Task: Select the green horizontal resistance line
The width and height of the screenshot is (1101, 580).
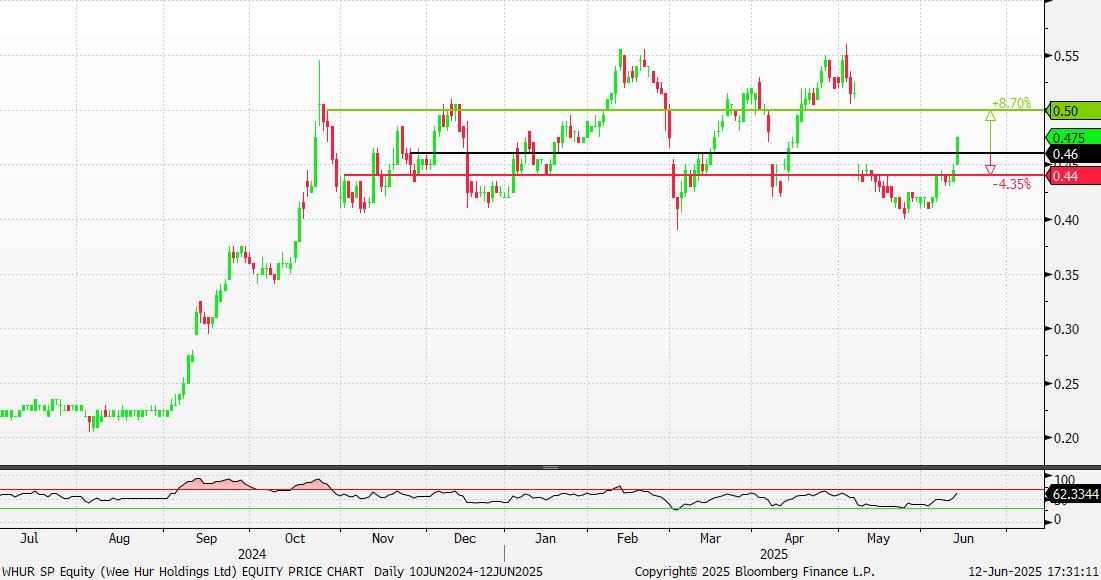Action: point(685,110)
